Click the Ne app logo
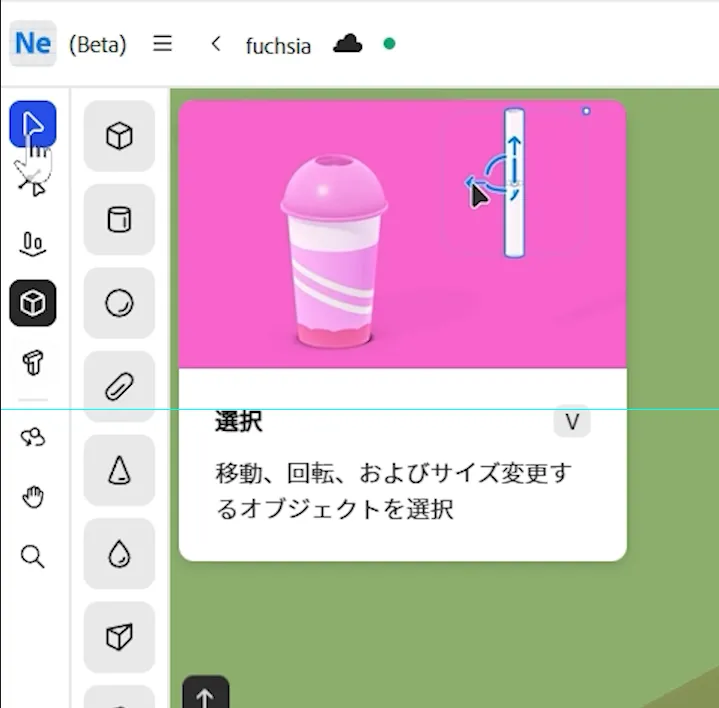The height and width of the screenshot is (708, 719). [33, 43]
